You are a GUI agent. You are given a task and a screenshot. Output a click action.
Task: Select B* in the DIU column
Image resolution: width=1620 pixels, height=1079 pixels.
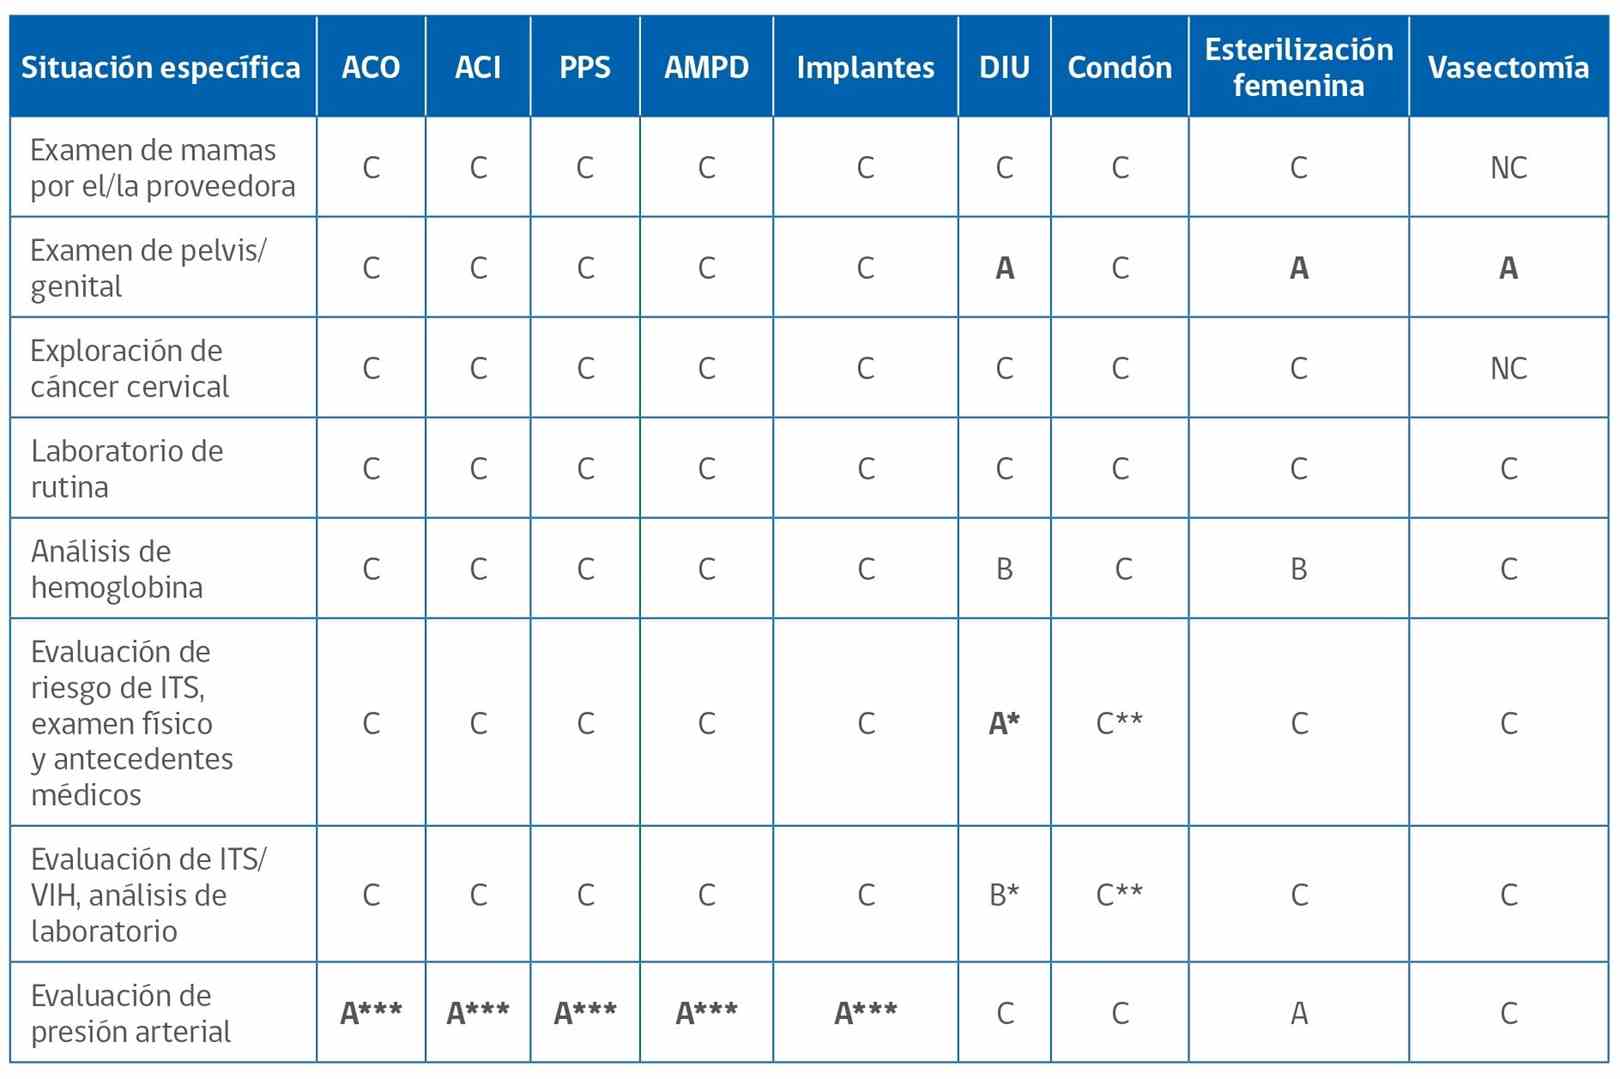pos(1004,894)
